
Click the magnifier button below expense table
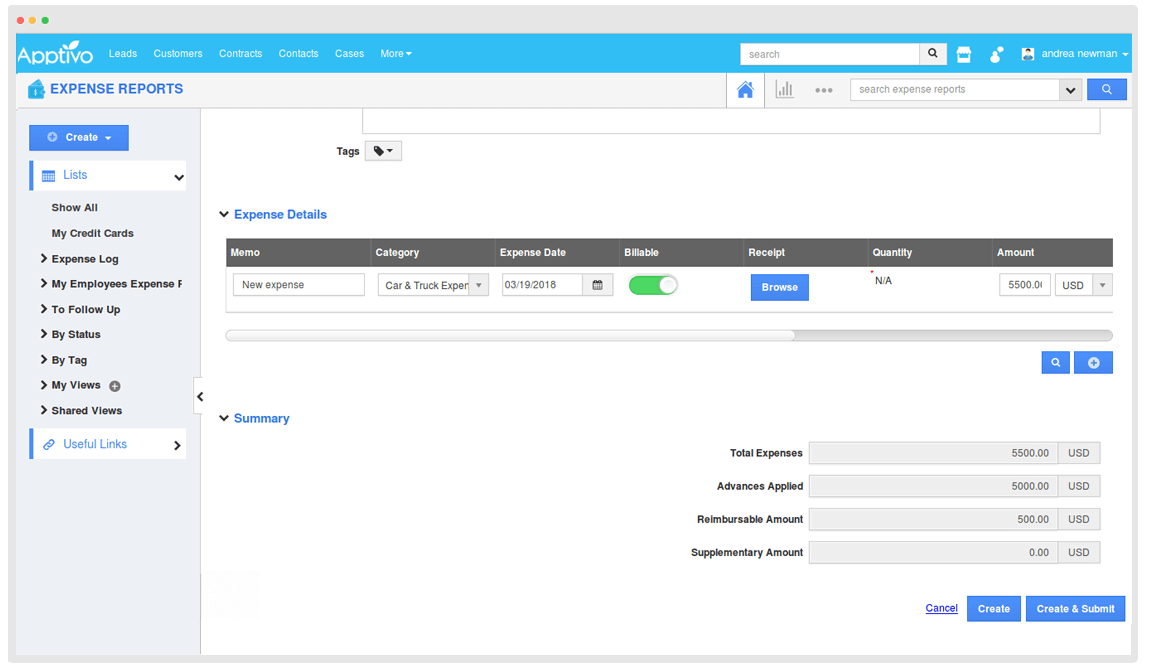tap(1055, 363)
